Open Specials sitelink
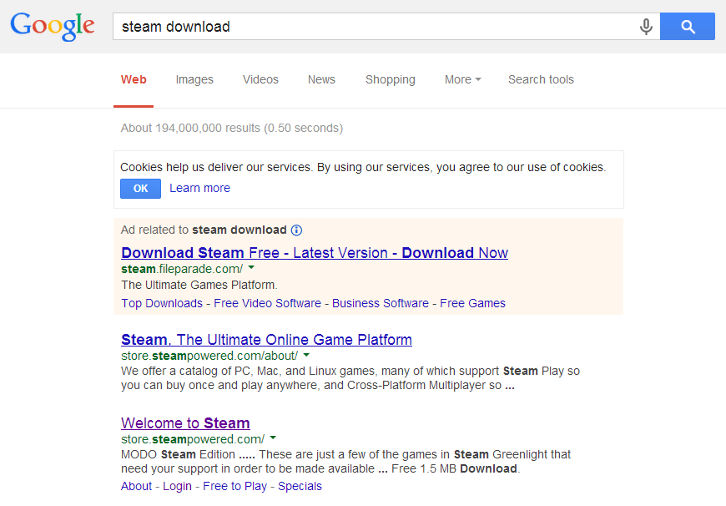 (x=300, y=486)
